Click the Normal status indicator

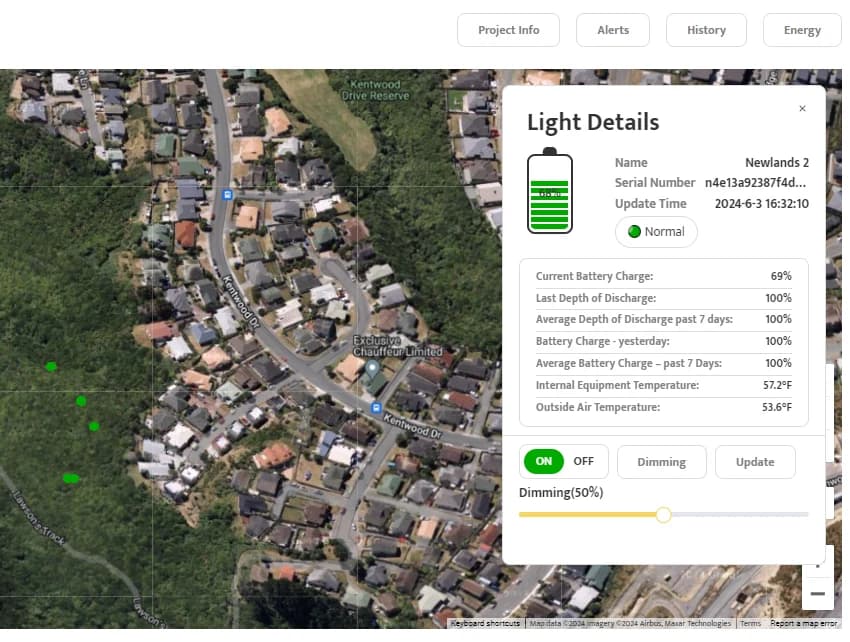(656, 232)
